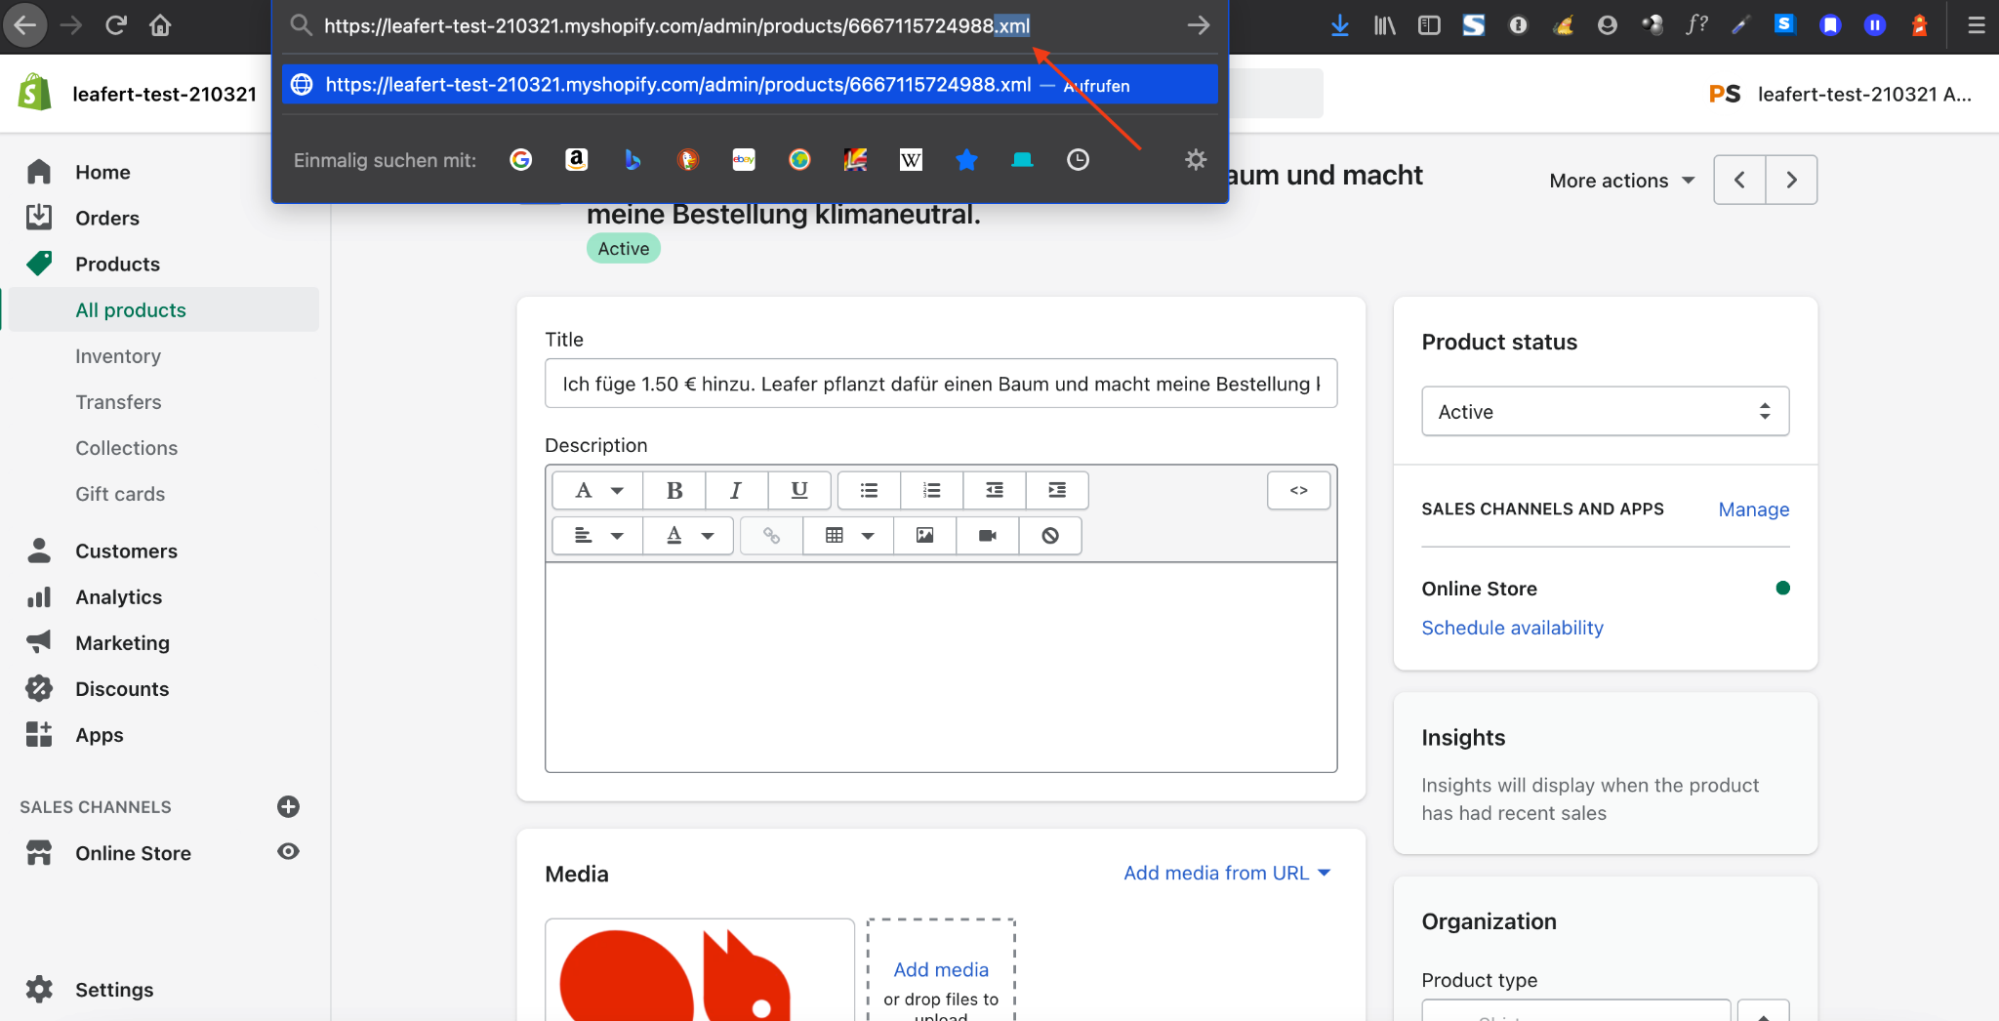Toggle bold formatting in the description editor

click(x=674, y=490)
